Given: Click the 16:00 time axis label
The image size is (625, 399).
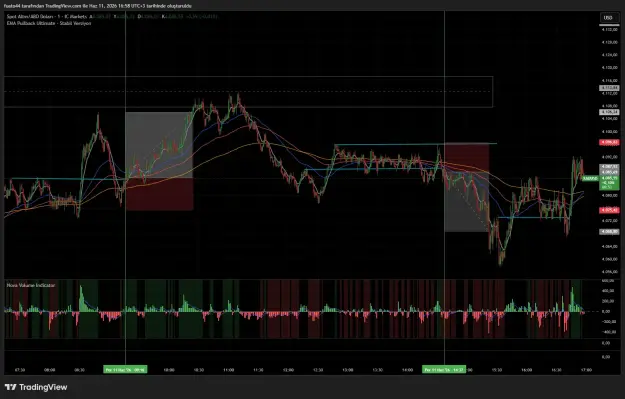Looking at the screenshot, I should (527, 370).
